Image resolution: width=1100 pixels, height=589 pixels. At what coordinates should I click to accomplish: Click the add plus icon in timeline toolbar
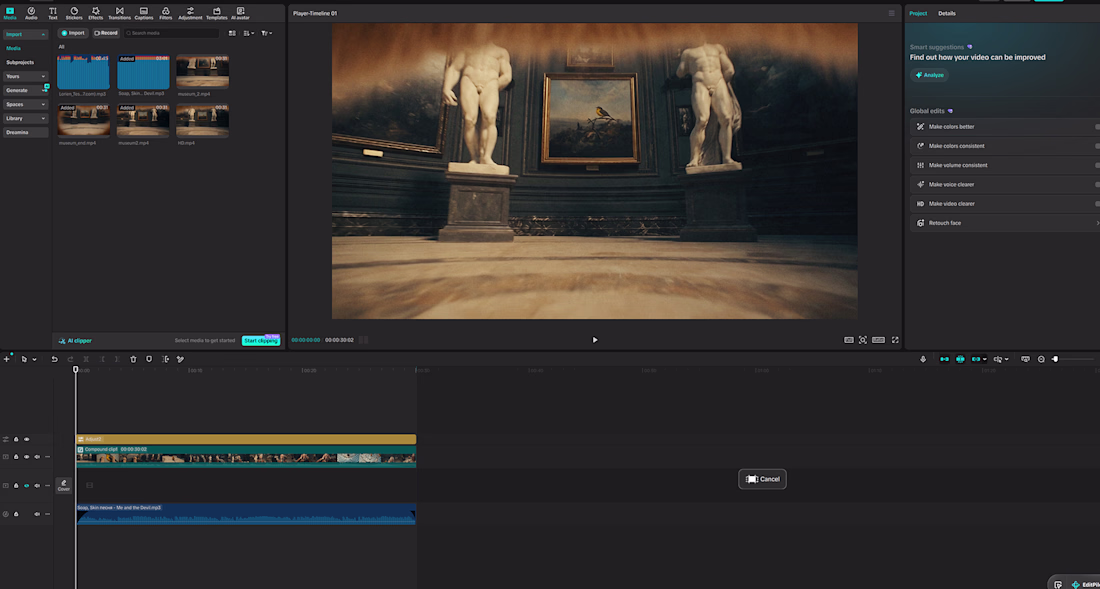point(6,359)
